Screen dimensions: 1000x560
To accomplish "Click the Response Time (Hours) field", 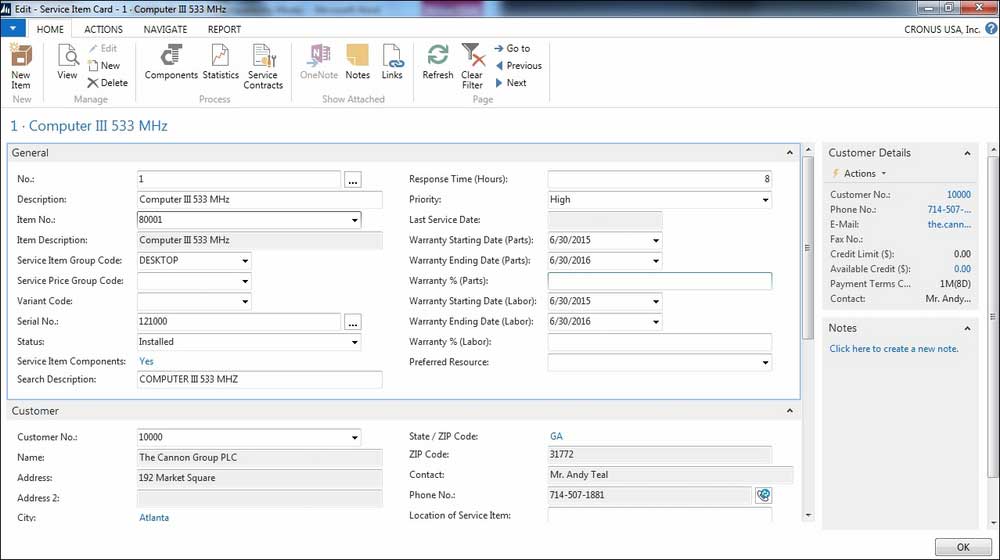I will tap(659, 179).
